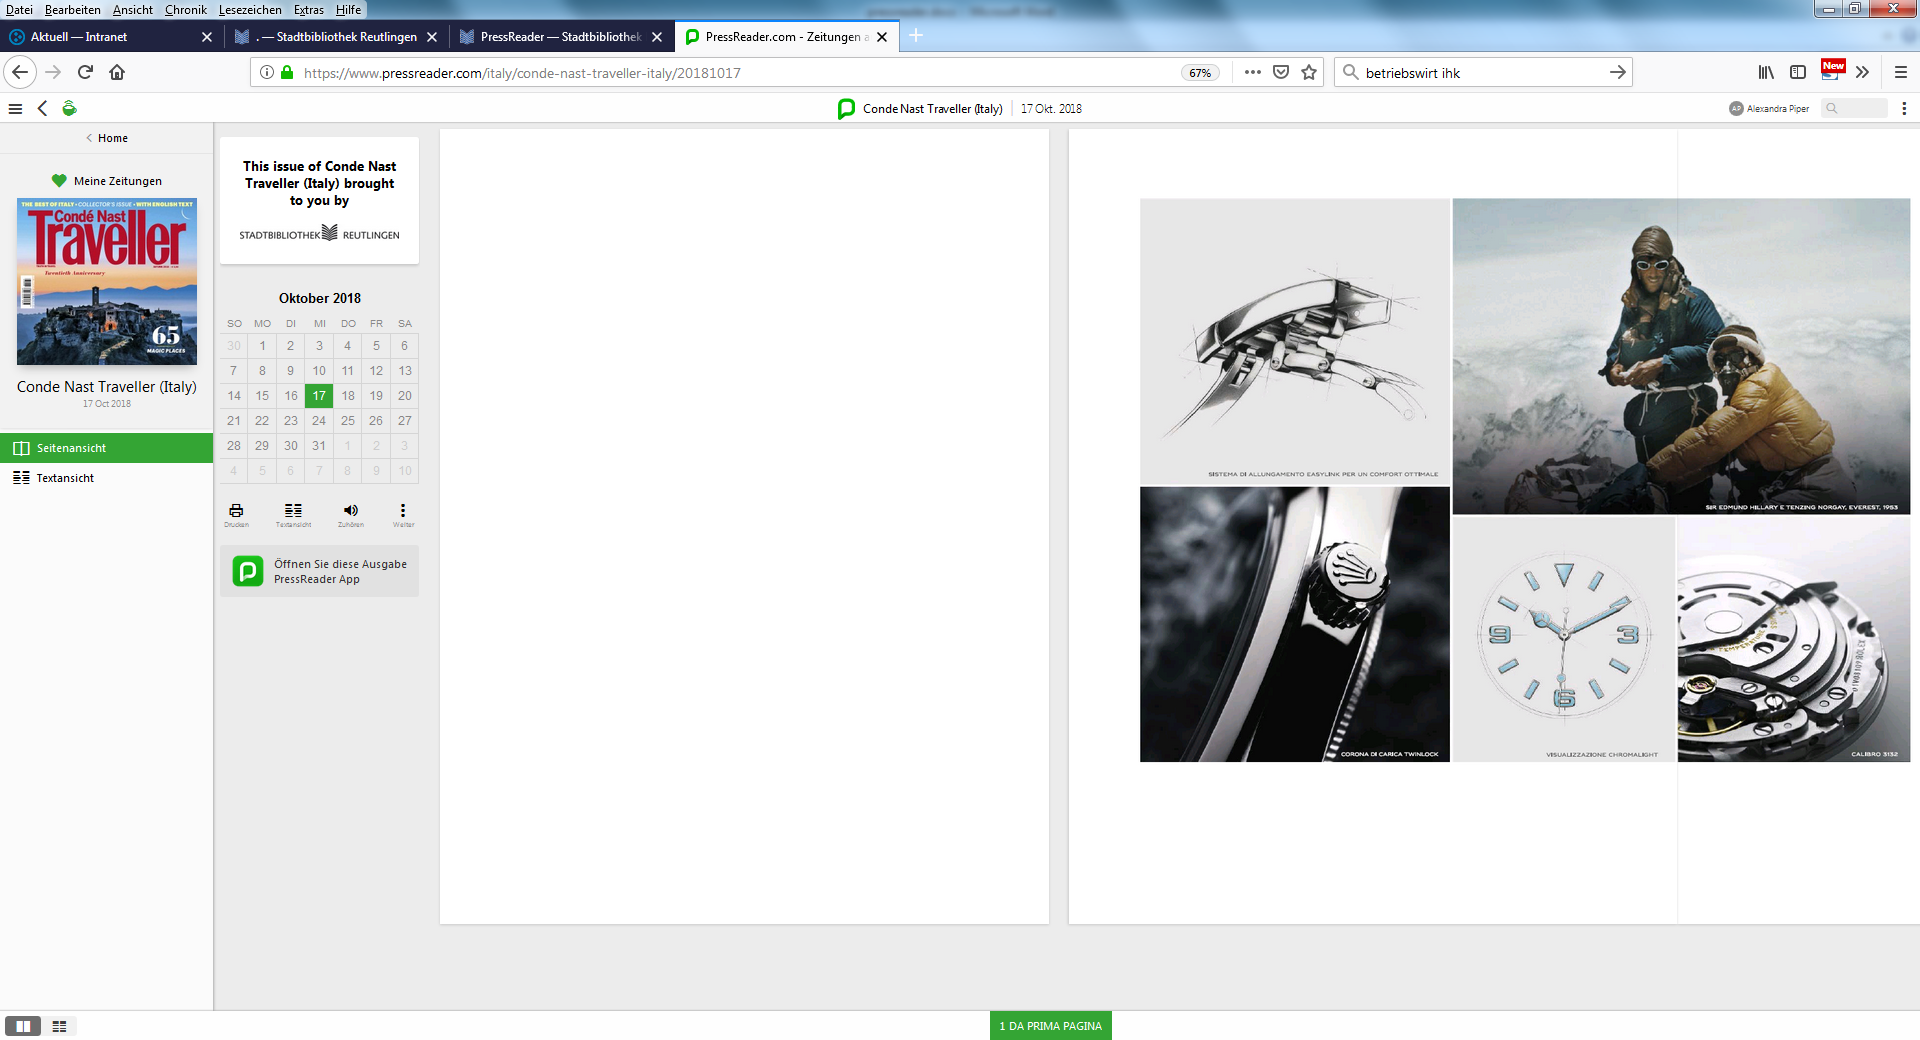The image size is (1920, 1040).
Task: Click Öffnen Sie diese Ausgabe PressReader App button
Action: (320, 571)
